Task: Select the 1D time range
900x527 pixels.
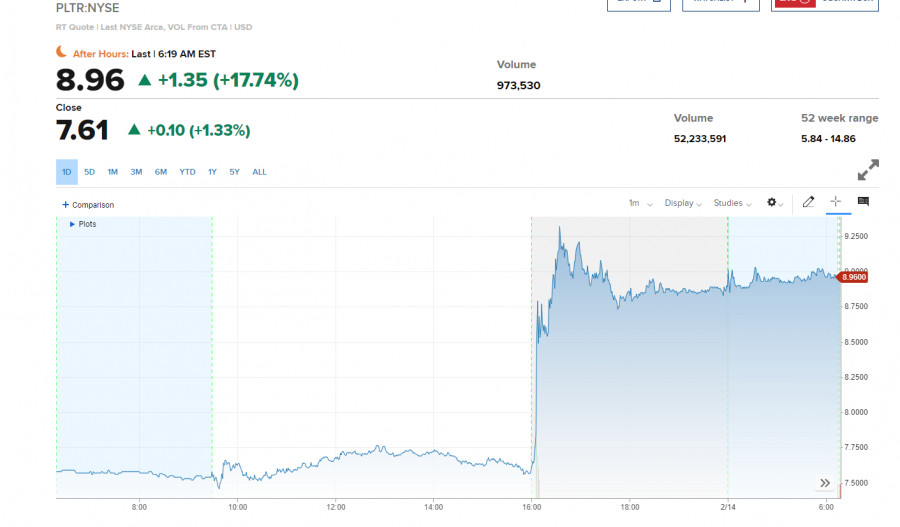Action: tap(67, 172)
